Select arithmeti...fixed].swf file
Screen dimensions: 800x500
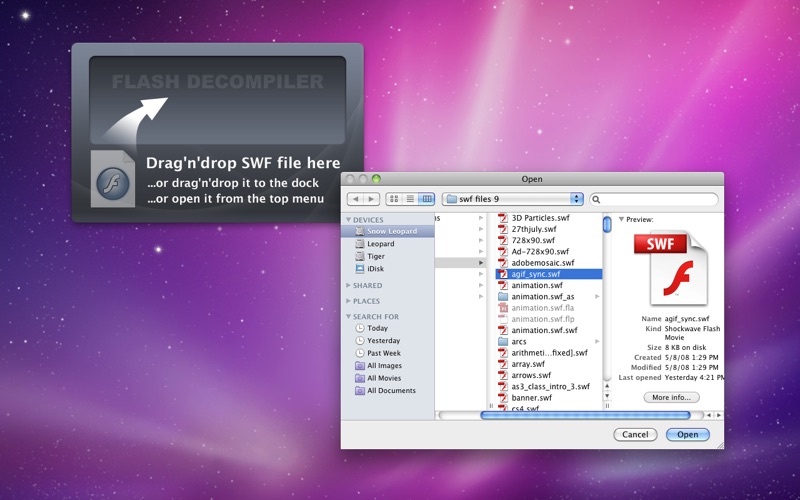tap(549, 353)
